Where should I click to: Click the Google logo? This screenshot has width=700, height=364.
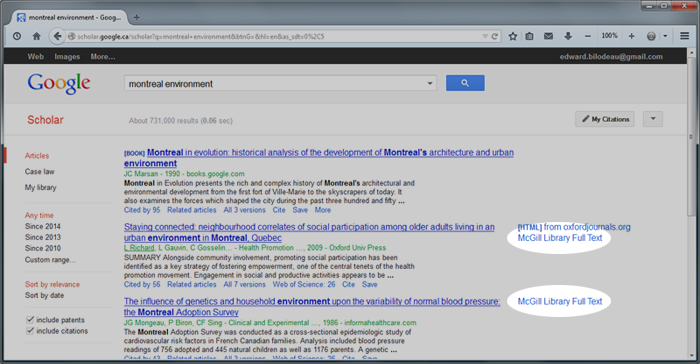point(59,84)
